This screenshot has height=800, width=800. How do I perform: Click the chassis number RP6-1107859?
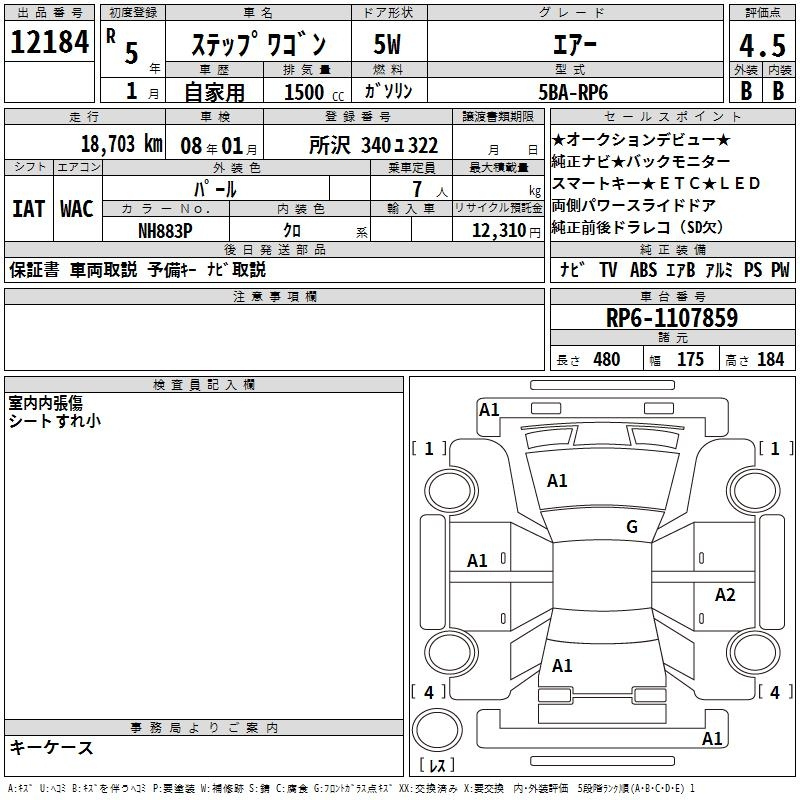[x=672, y=318]
